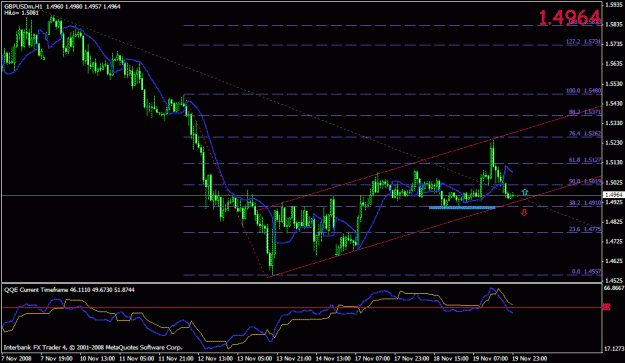Click the 7 Nov 19:00 time axis label
The height and width of the screenshot is (363, 625).
click(x=56, y=358)
